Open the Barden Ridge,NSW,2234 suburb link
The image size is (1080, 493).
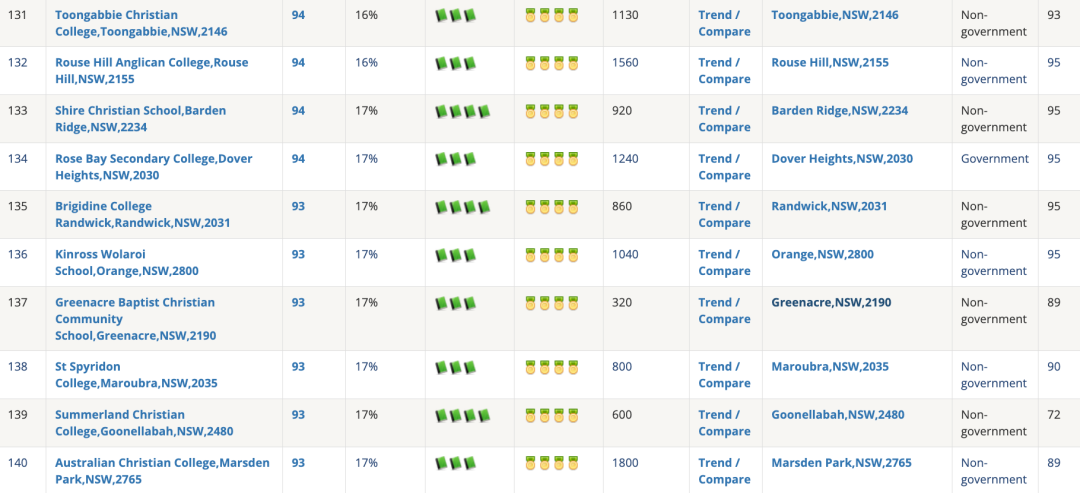tap(840, 111)
